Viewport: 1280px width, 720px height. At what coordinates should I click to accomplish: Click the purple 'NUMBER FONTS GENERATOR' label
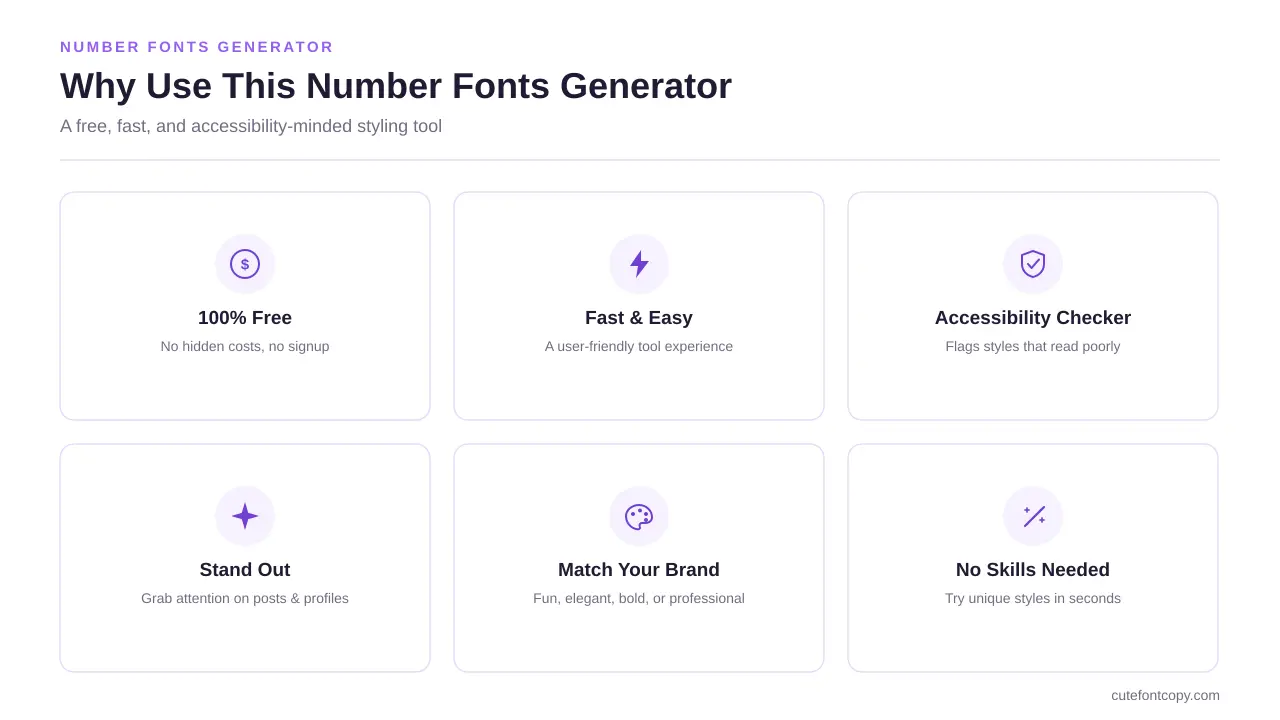click(x=197, y=47)
